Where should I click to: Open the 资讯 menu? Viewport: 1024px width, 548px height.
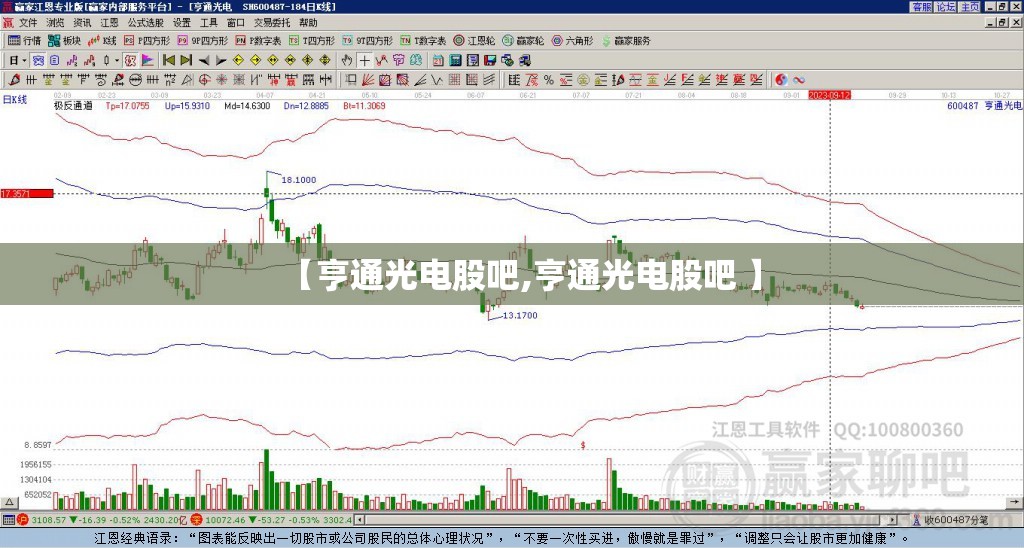(x=82, y=23)
